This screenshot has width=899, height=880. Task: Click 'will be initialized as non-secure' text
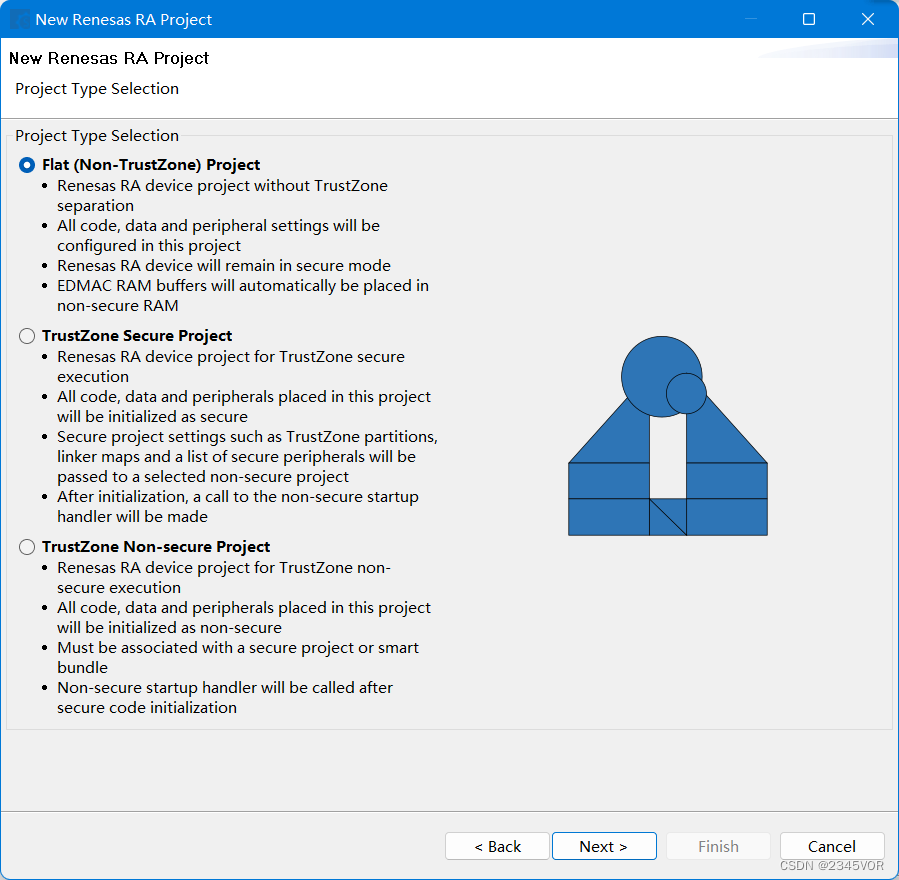[x=169, y=628]
